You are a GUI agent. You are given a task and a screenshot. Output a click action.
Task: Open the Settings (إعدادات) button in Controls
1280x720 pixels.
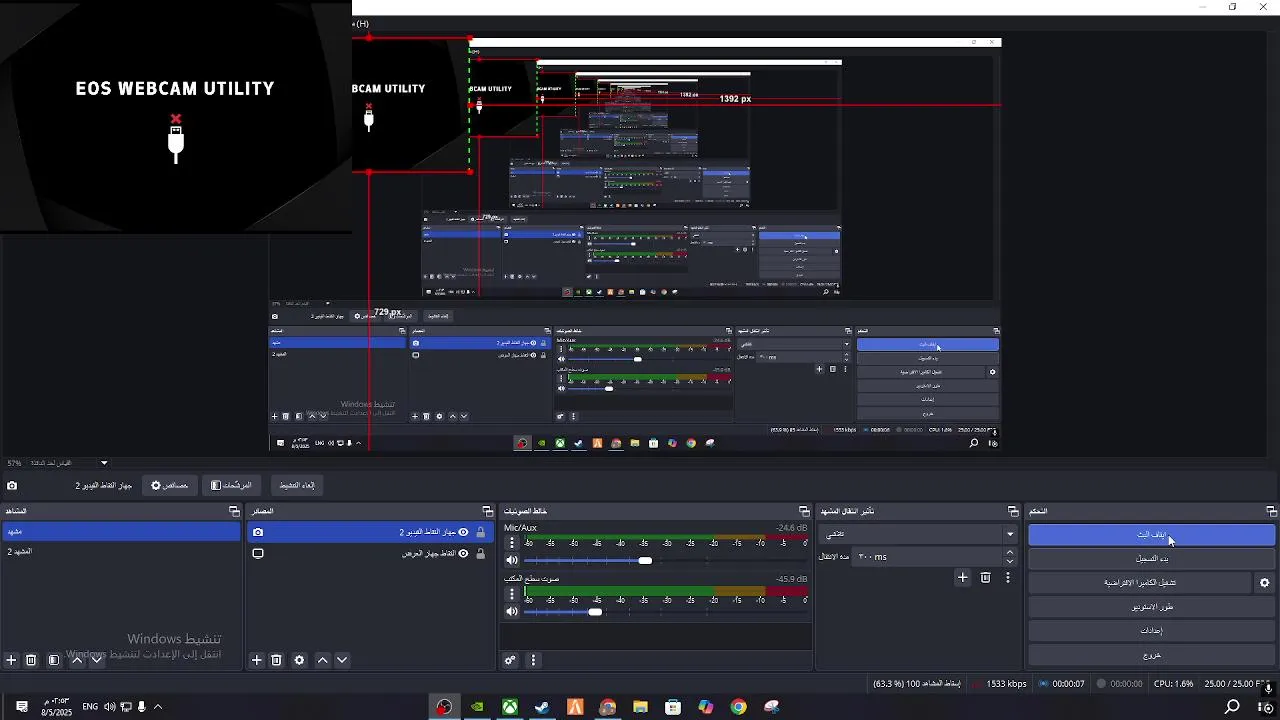1152,630
